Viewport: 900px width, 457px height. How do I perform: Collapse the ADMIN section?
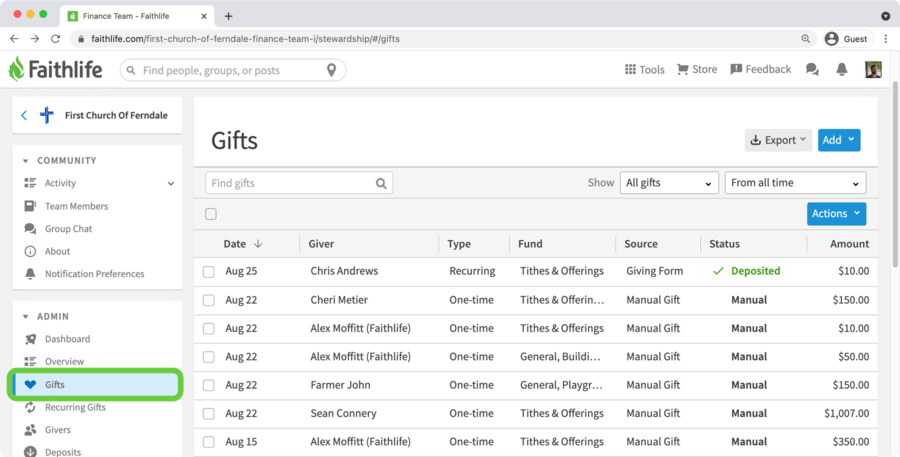point(25,316)
